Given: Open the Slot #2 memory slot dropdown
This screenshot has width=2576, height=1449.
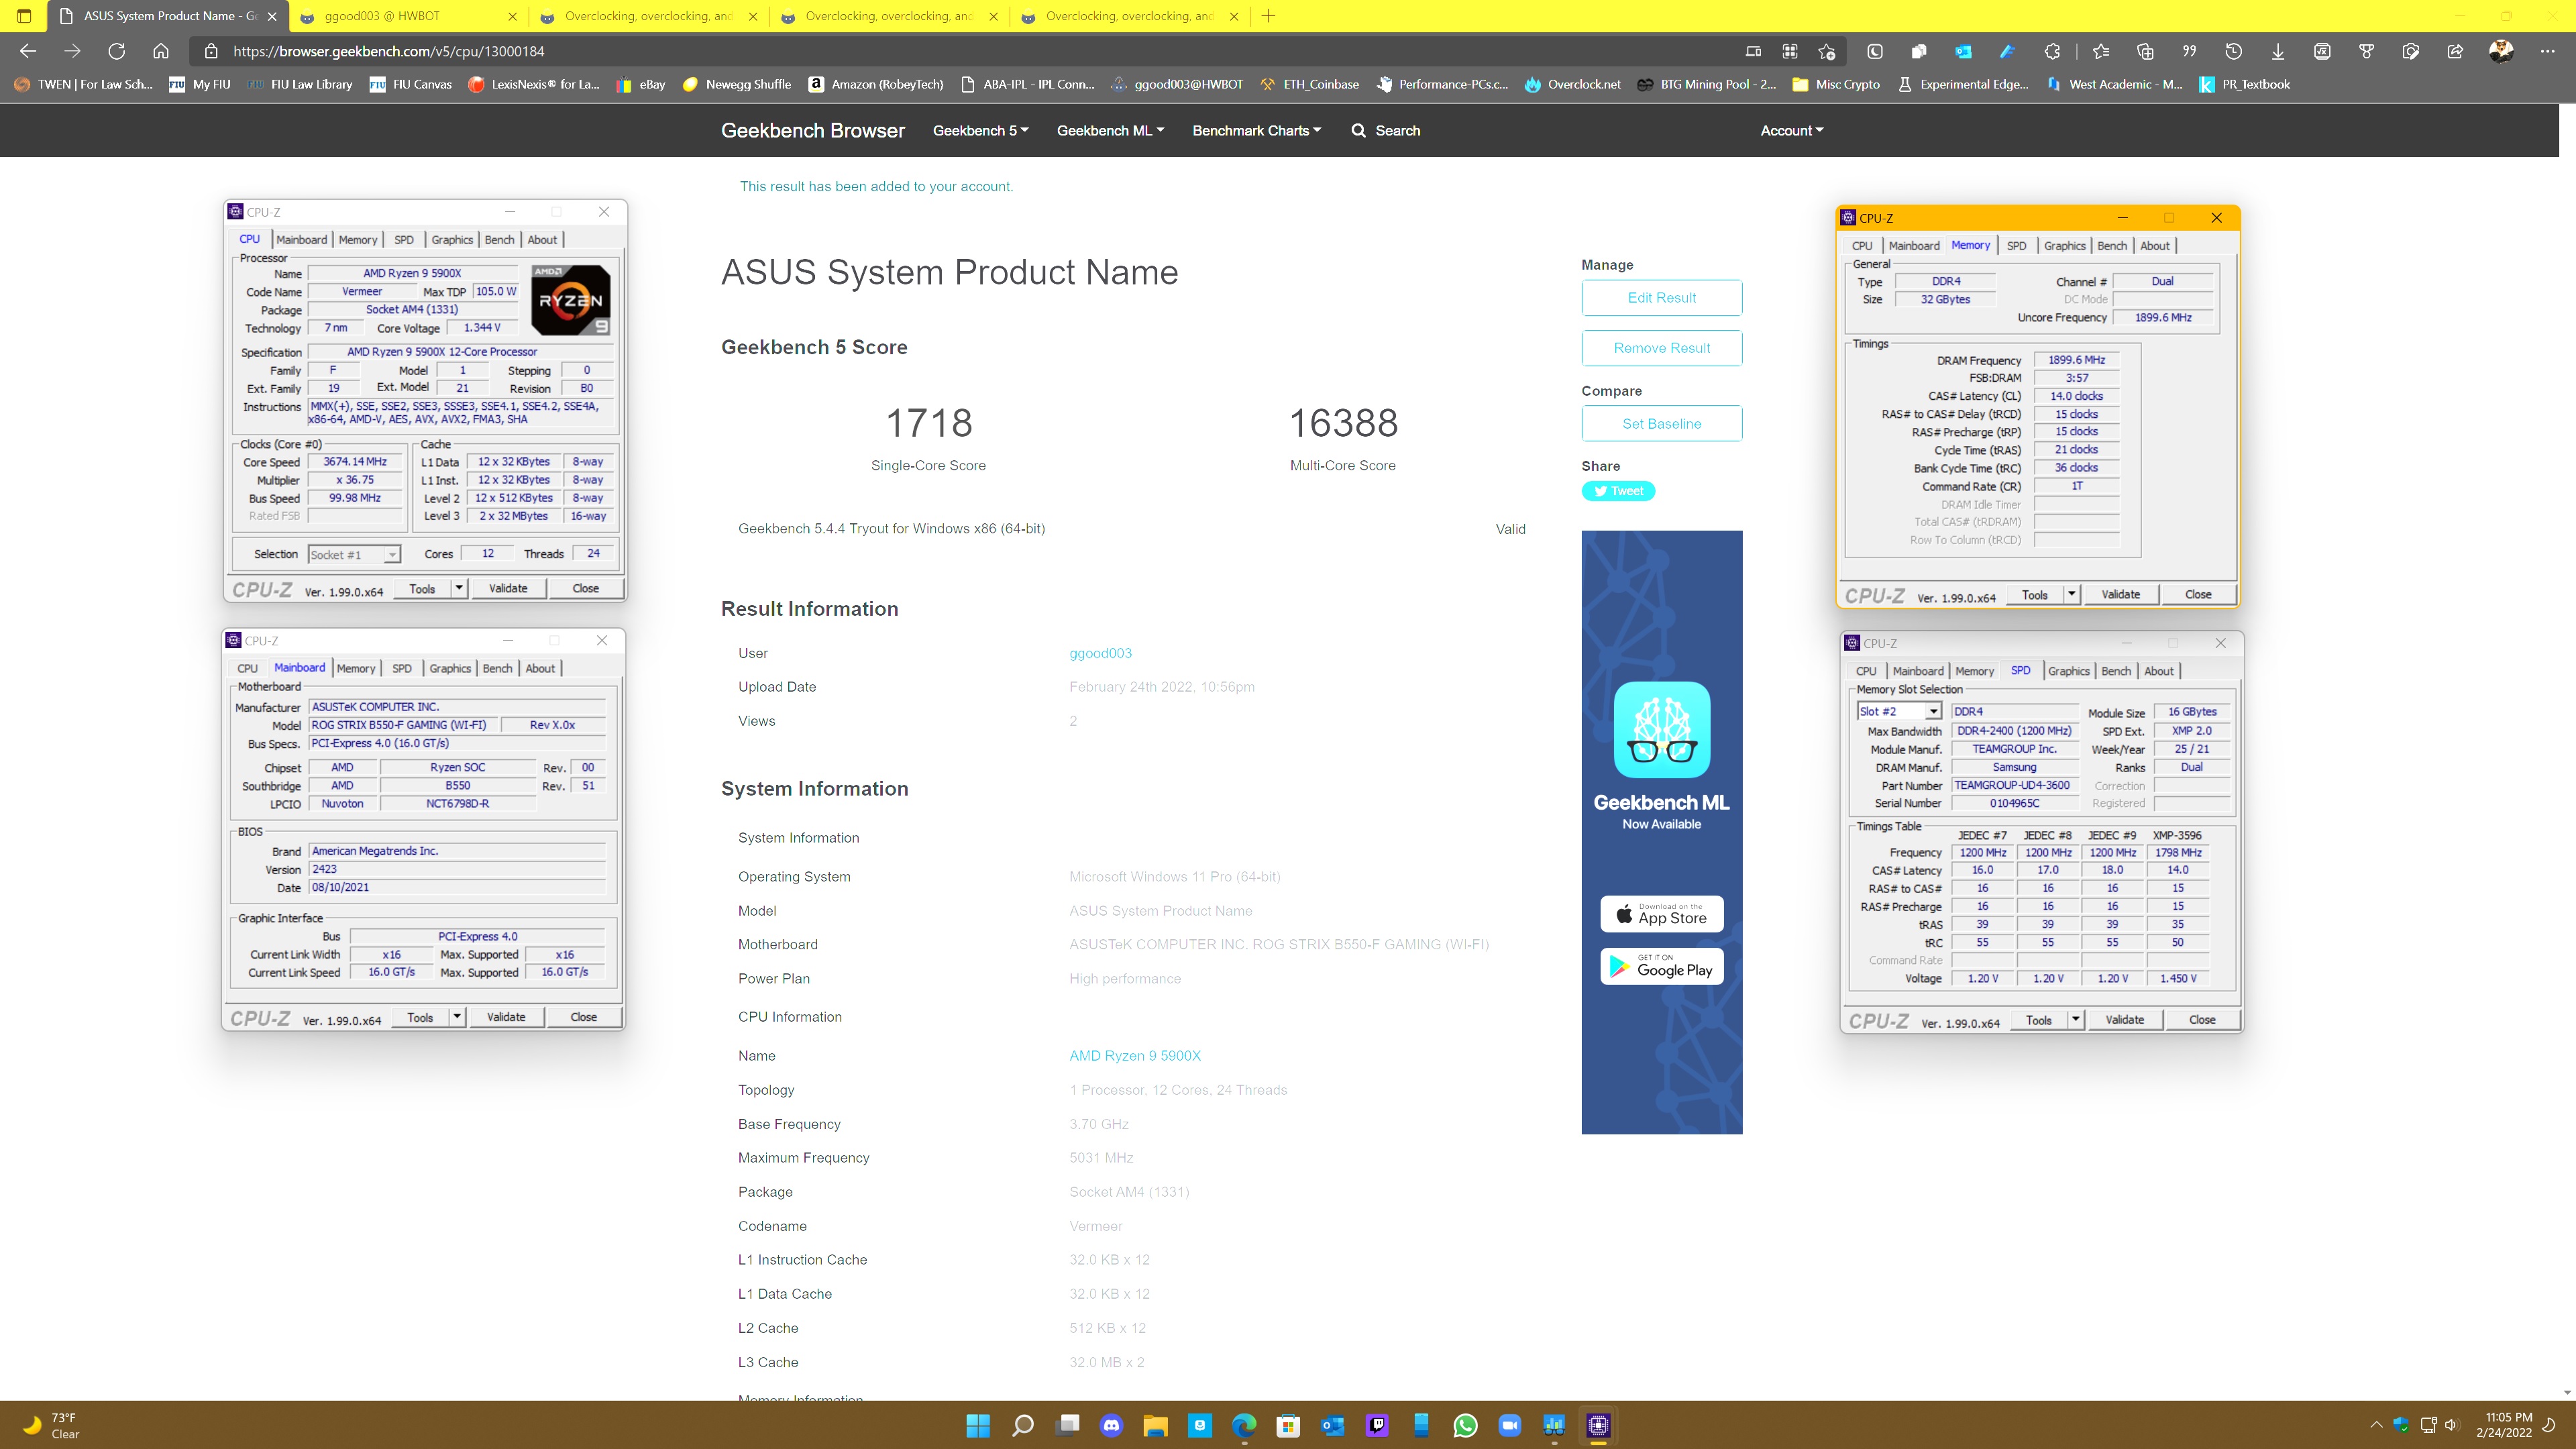Looking at the screenshot, I should (1899, 711).
